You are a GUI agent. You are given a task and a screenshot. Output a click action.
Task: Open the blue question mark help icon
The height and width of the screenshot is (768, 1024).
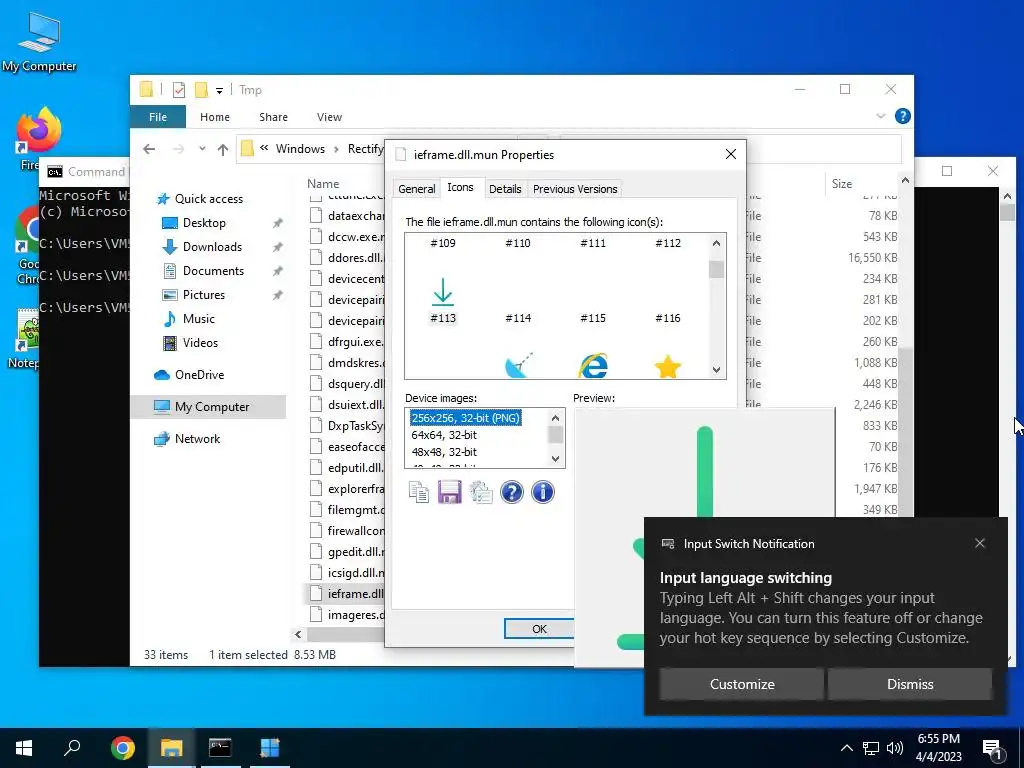point(511,492)
